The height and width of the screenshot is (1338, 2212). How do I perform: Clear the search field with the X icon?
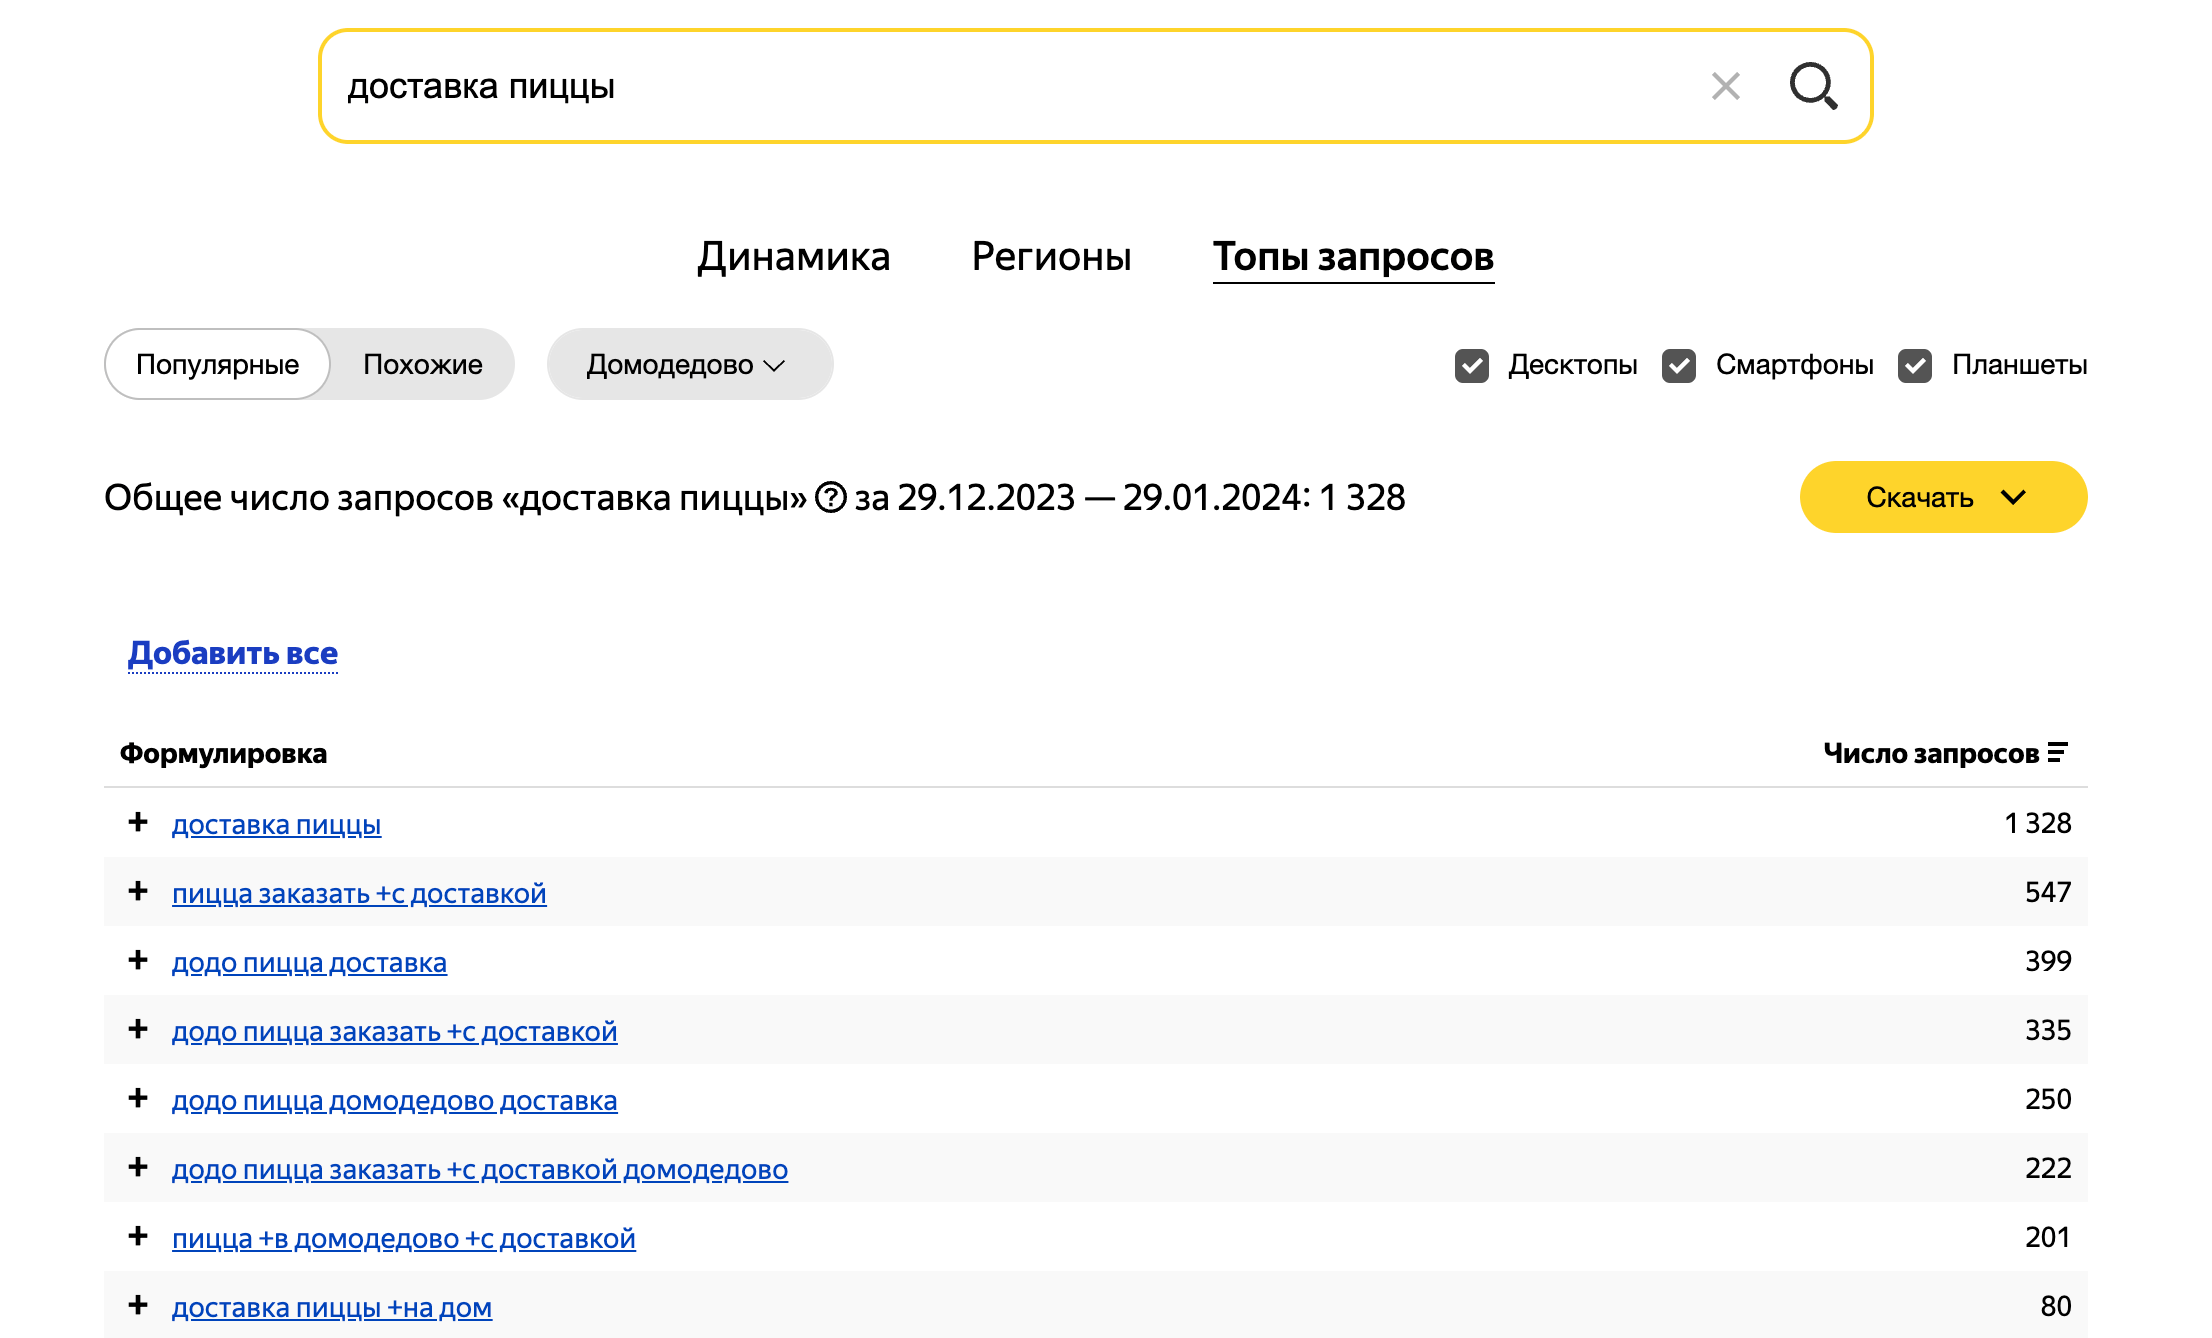(1725, 87)
